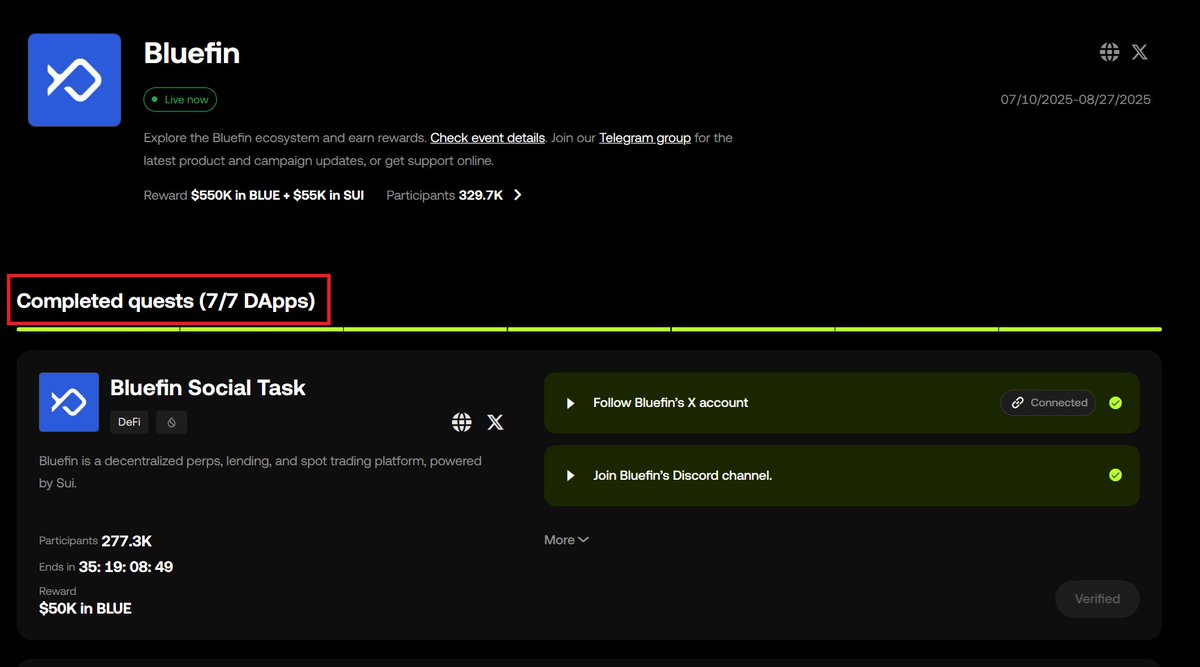Click green checkmark on Follow X account task
Screen dimensions: 1200x667
pyautogui.click(x=1115, y=403)
